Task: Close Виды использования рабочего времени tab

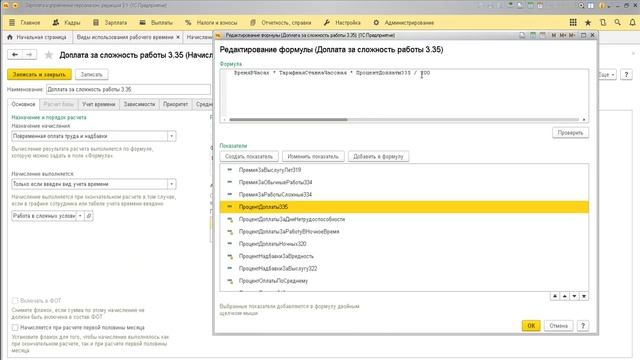Action: [178, 37]
